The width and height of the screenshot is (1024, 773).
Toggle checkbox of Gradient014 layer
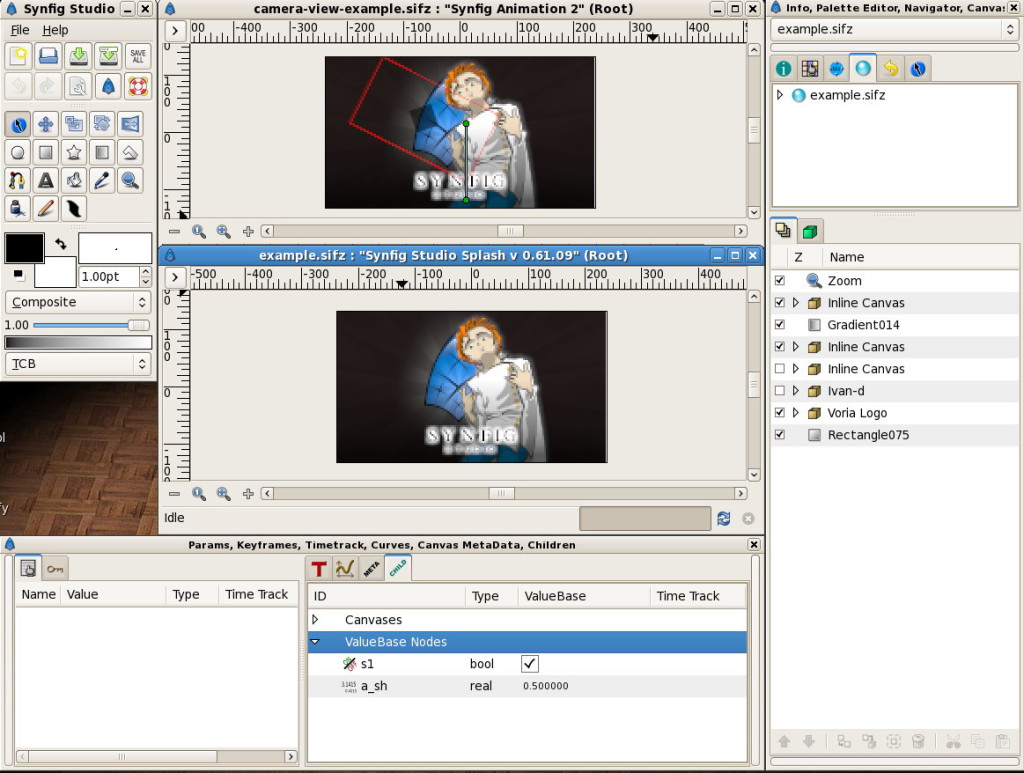780,324
